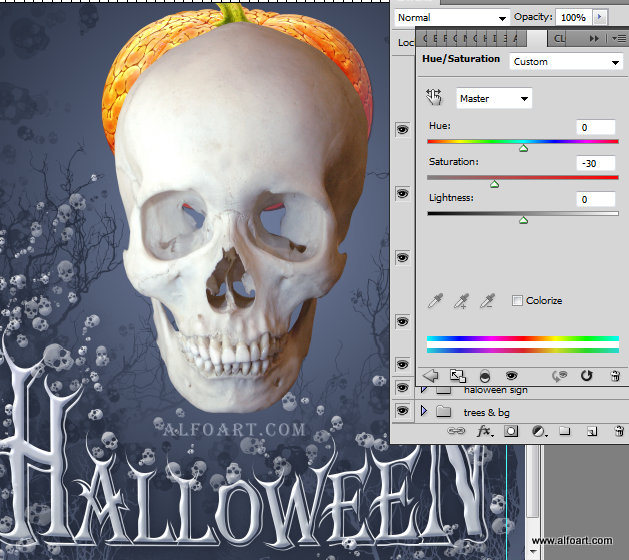The image size is (629, 560).
Task: Select the on-image adjustment hand tool
Action: [434, 97]
